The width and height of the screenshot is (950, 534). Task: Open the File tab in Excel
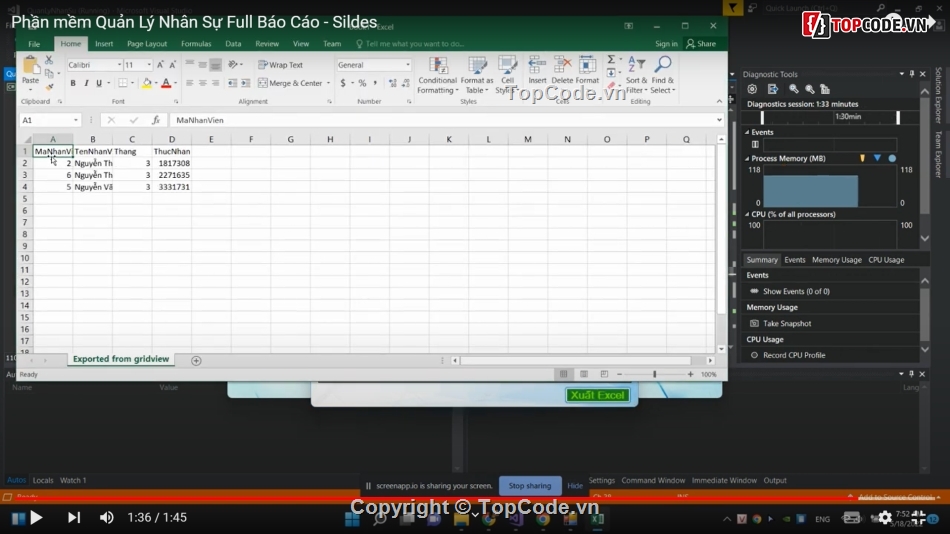coord(34,44)
